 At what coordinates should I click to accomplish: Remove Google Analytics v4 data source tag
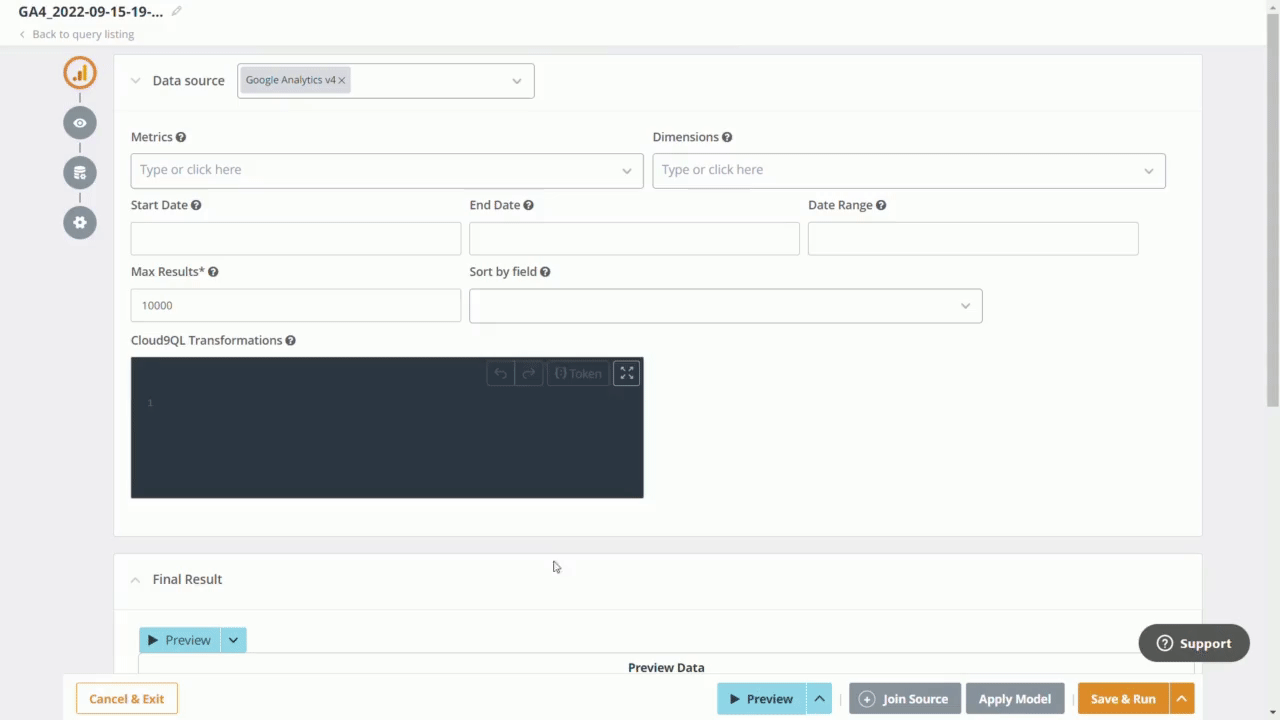[342, 80]
